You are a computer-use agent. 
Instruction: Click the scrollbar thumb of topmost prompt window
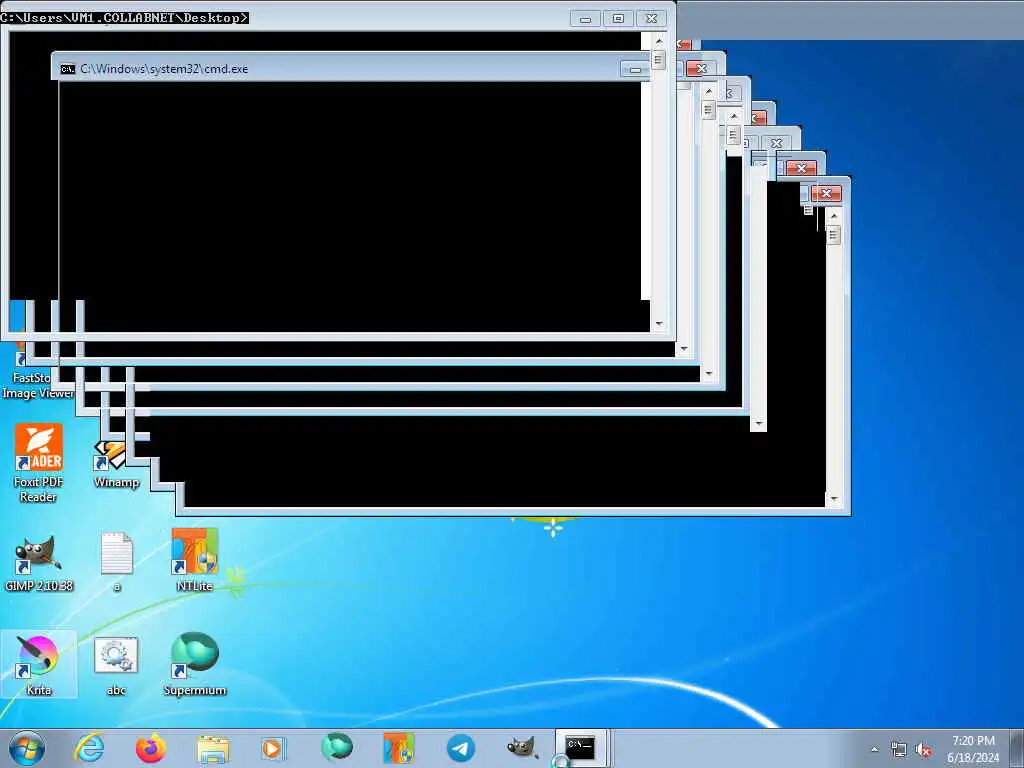(x=658, y=60)
